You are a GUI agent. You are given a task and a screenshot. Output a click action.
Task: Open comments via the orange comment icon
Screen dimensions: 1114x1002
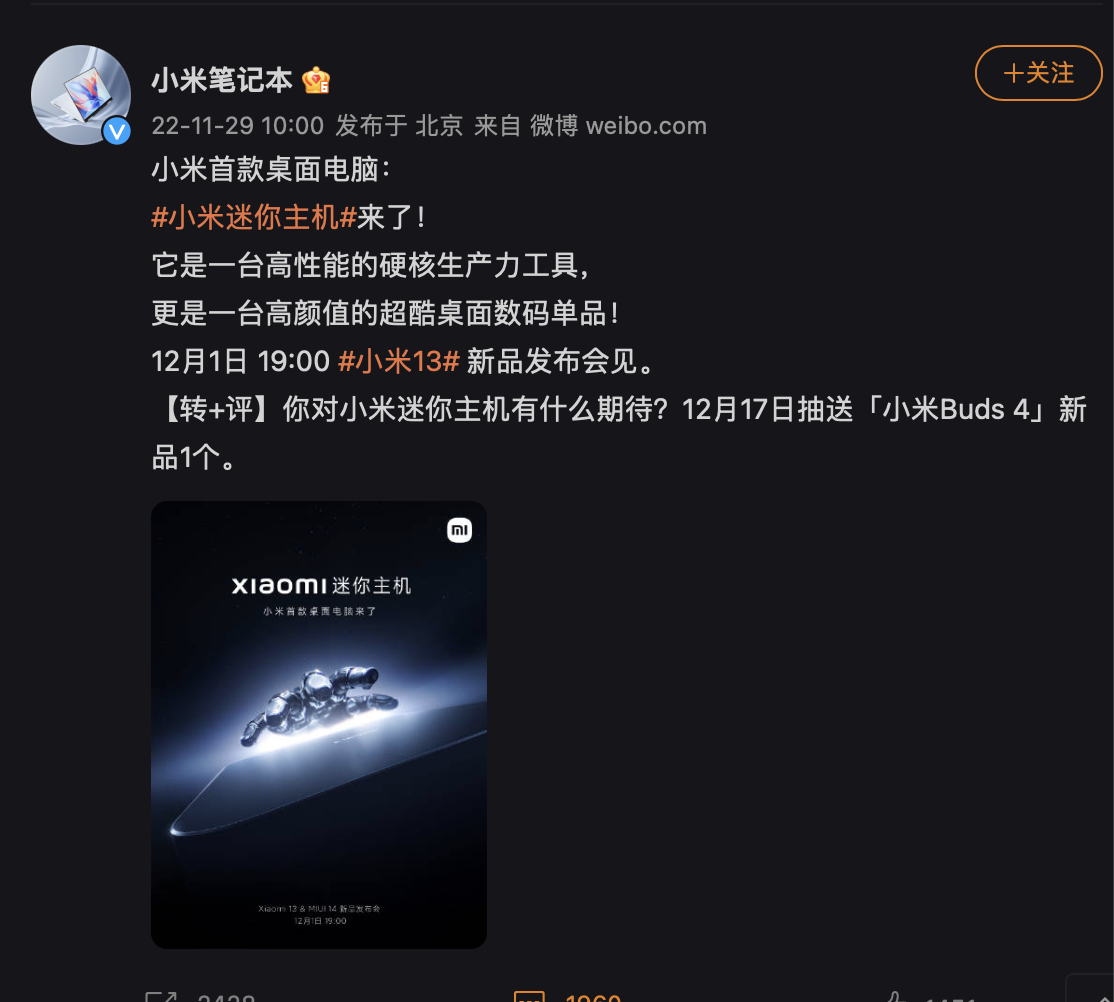point(529,996)
